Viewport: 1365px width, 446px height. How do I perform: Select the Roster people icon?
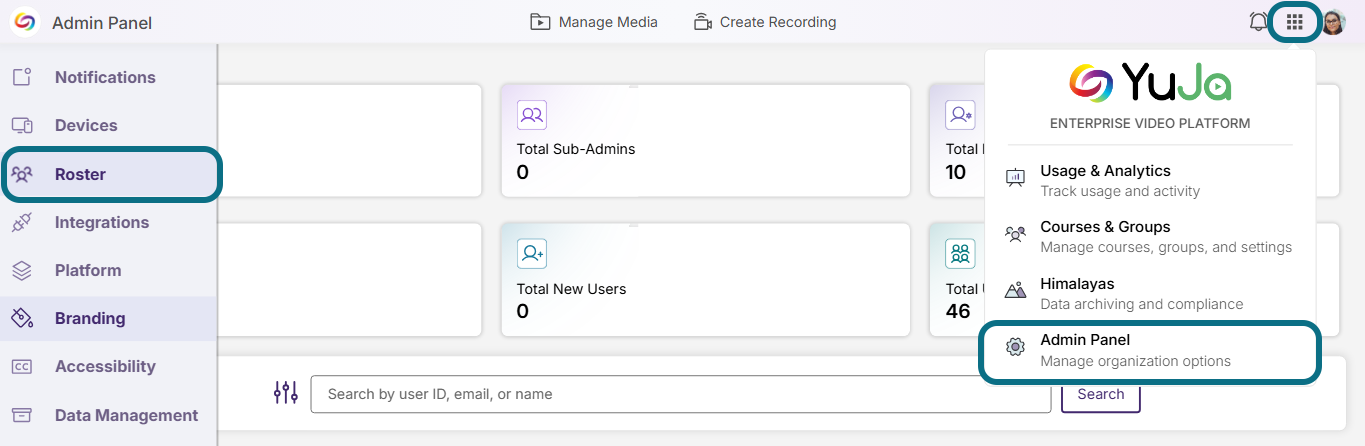click(x=22, y=174)
